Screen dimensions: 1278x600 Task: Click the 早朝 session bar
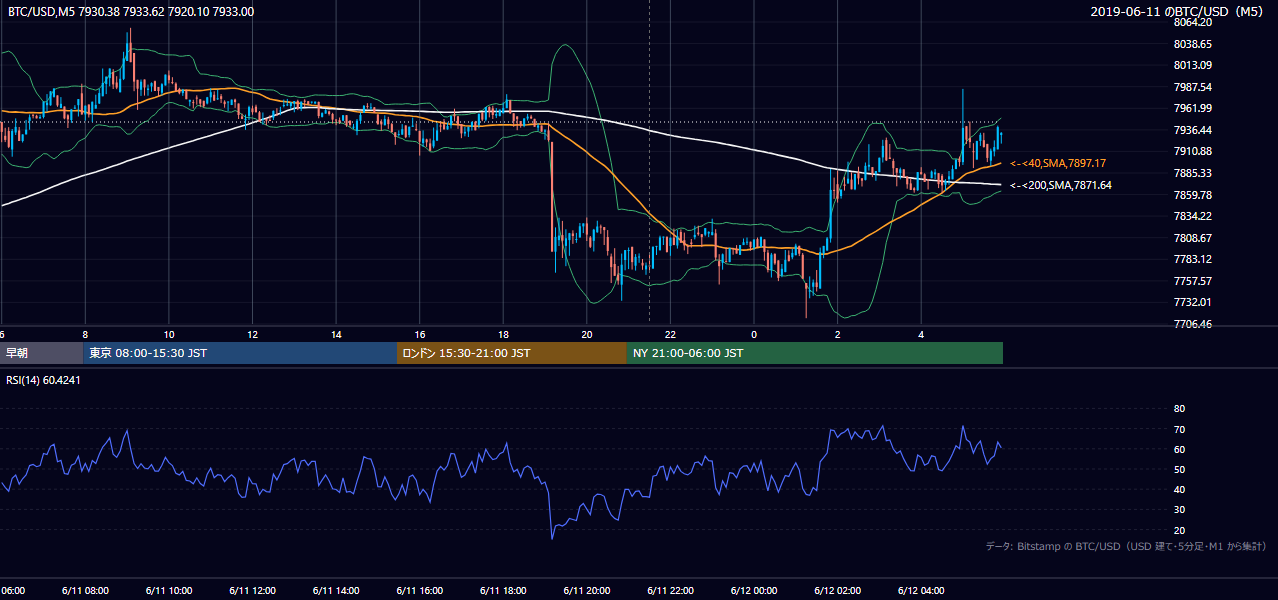pos(41,353)
